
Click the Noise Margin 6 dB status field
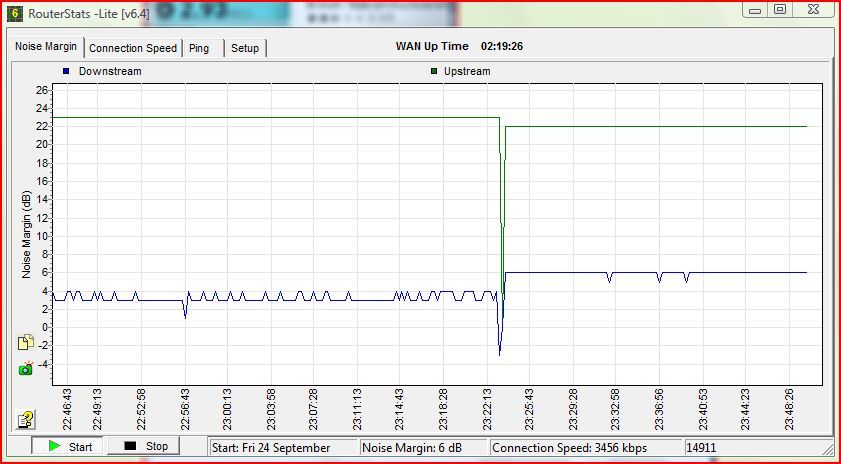point(422,447)
